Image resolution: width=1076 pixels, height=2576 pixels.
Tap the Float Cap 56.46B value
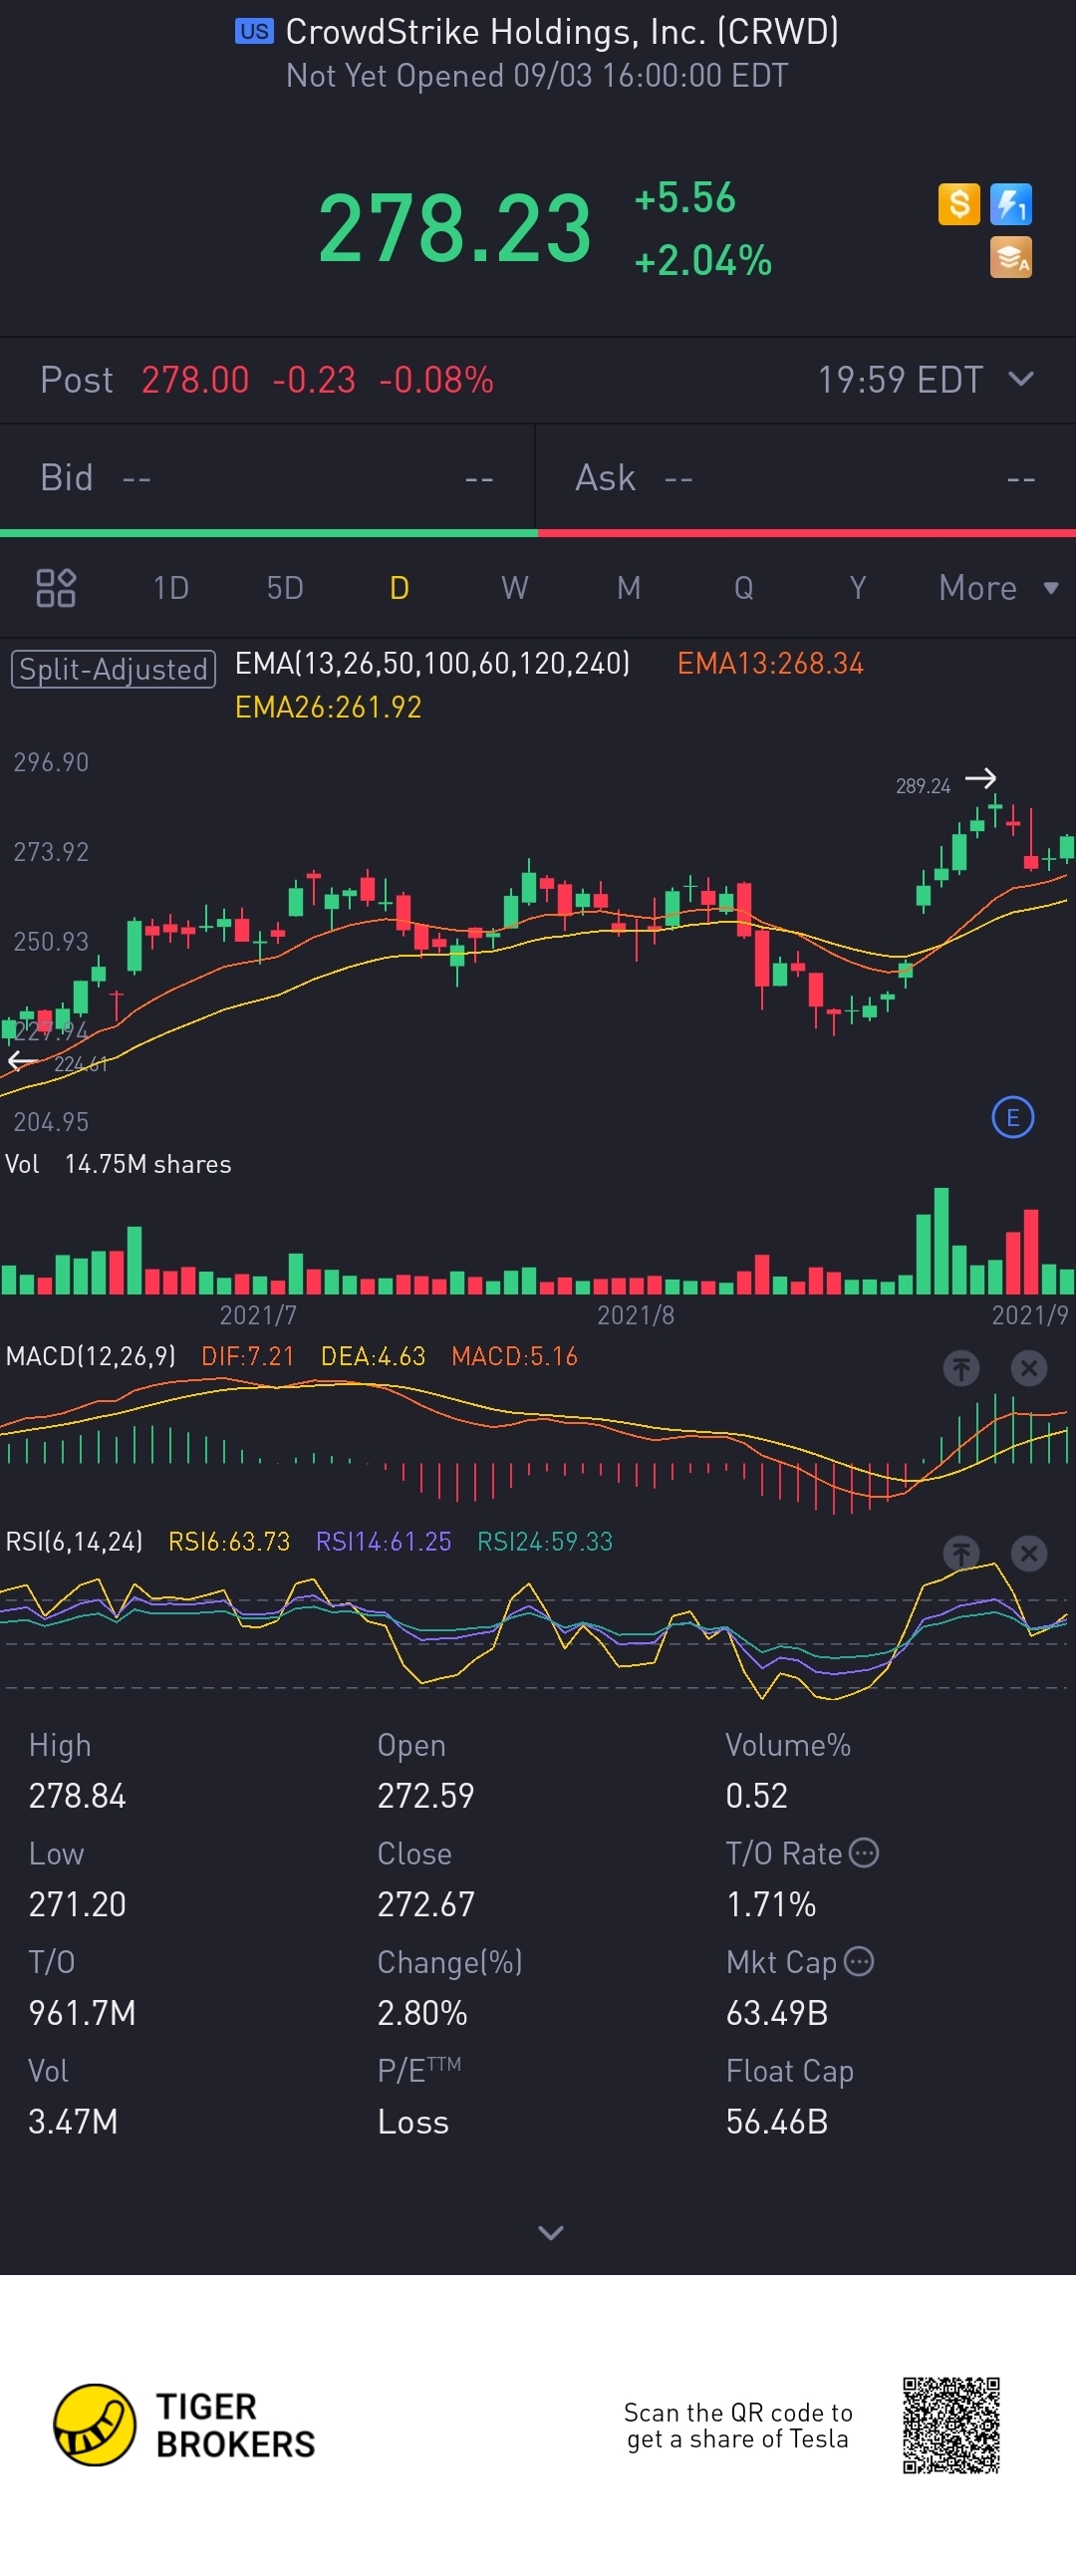777,2121
